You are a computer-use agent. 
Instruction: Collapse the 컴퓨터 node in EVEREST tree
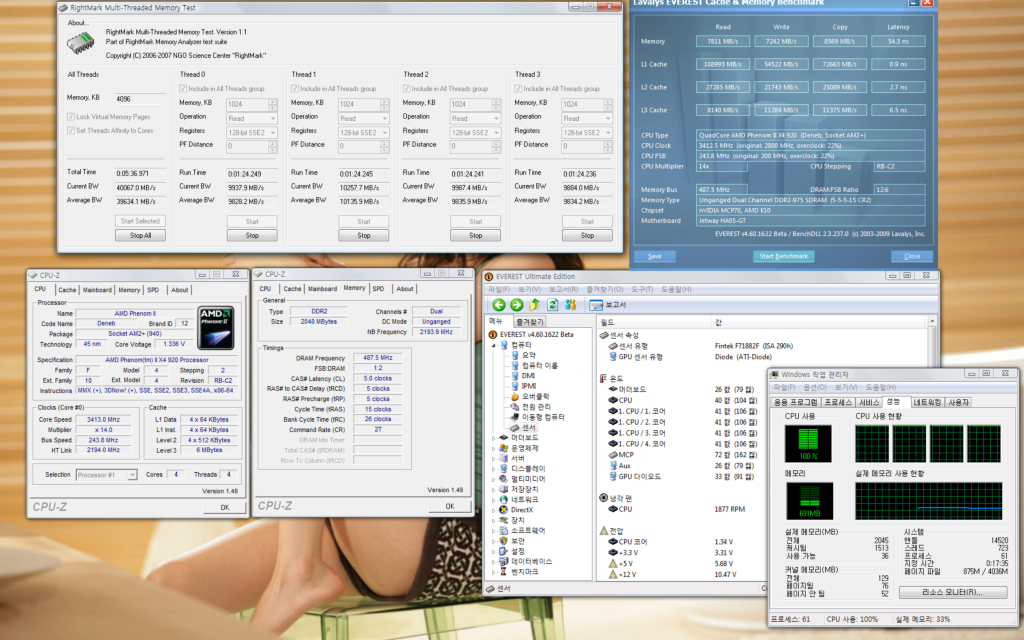coord(494,345)
